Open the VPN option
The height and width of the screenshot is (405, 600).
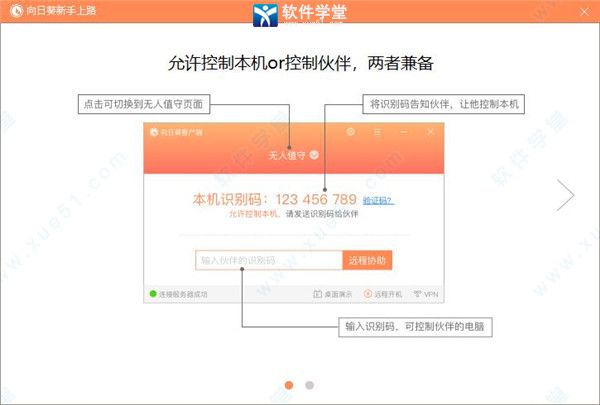426,294
